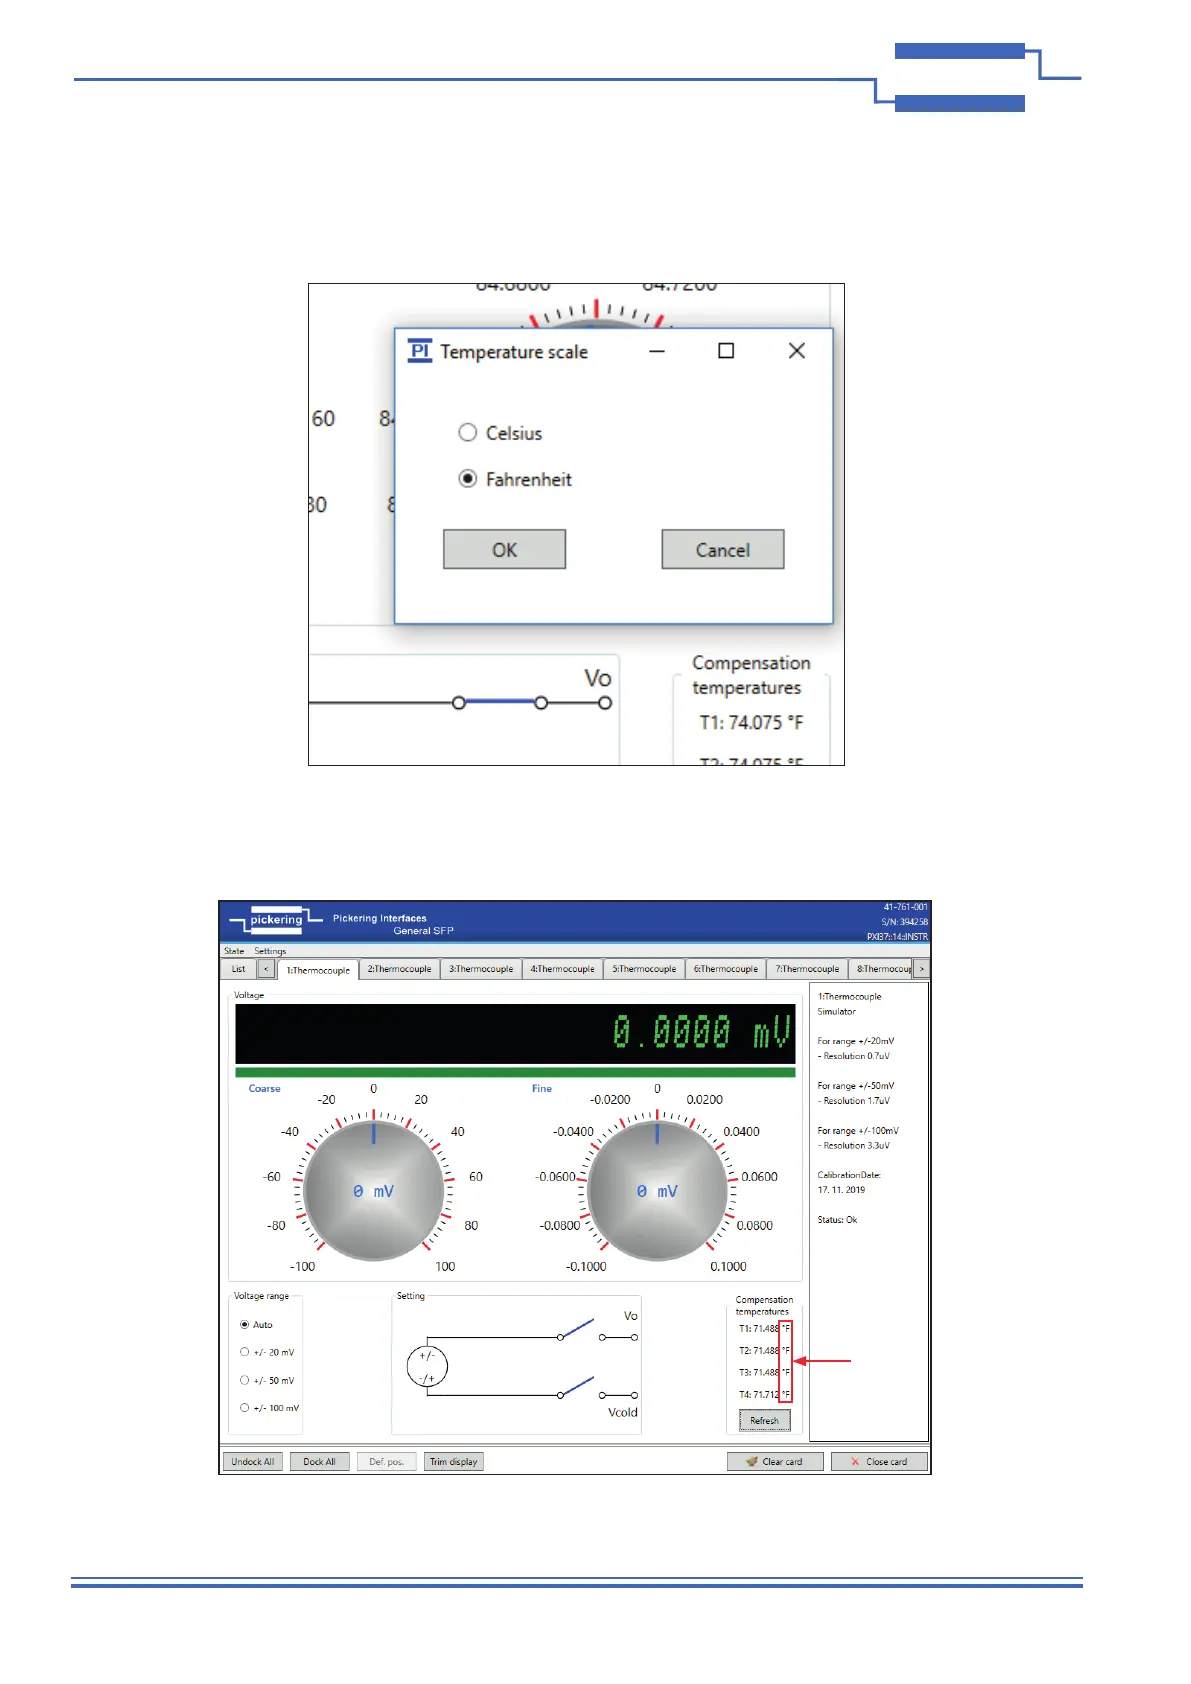Screen dimensions: 1191x1684
Task: Click the Fine label
Action: 542,1089
